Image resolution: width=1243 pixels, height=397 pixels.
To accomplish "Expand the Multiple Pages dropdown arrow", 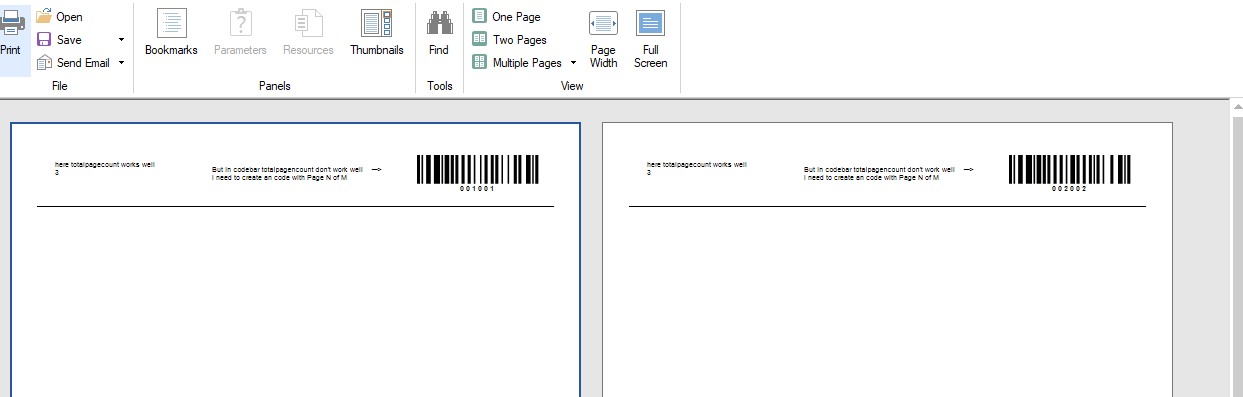I will [x=573, y=63].
